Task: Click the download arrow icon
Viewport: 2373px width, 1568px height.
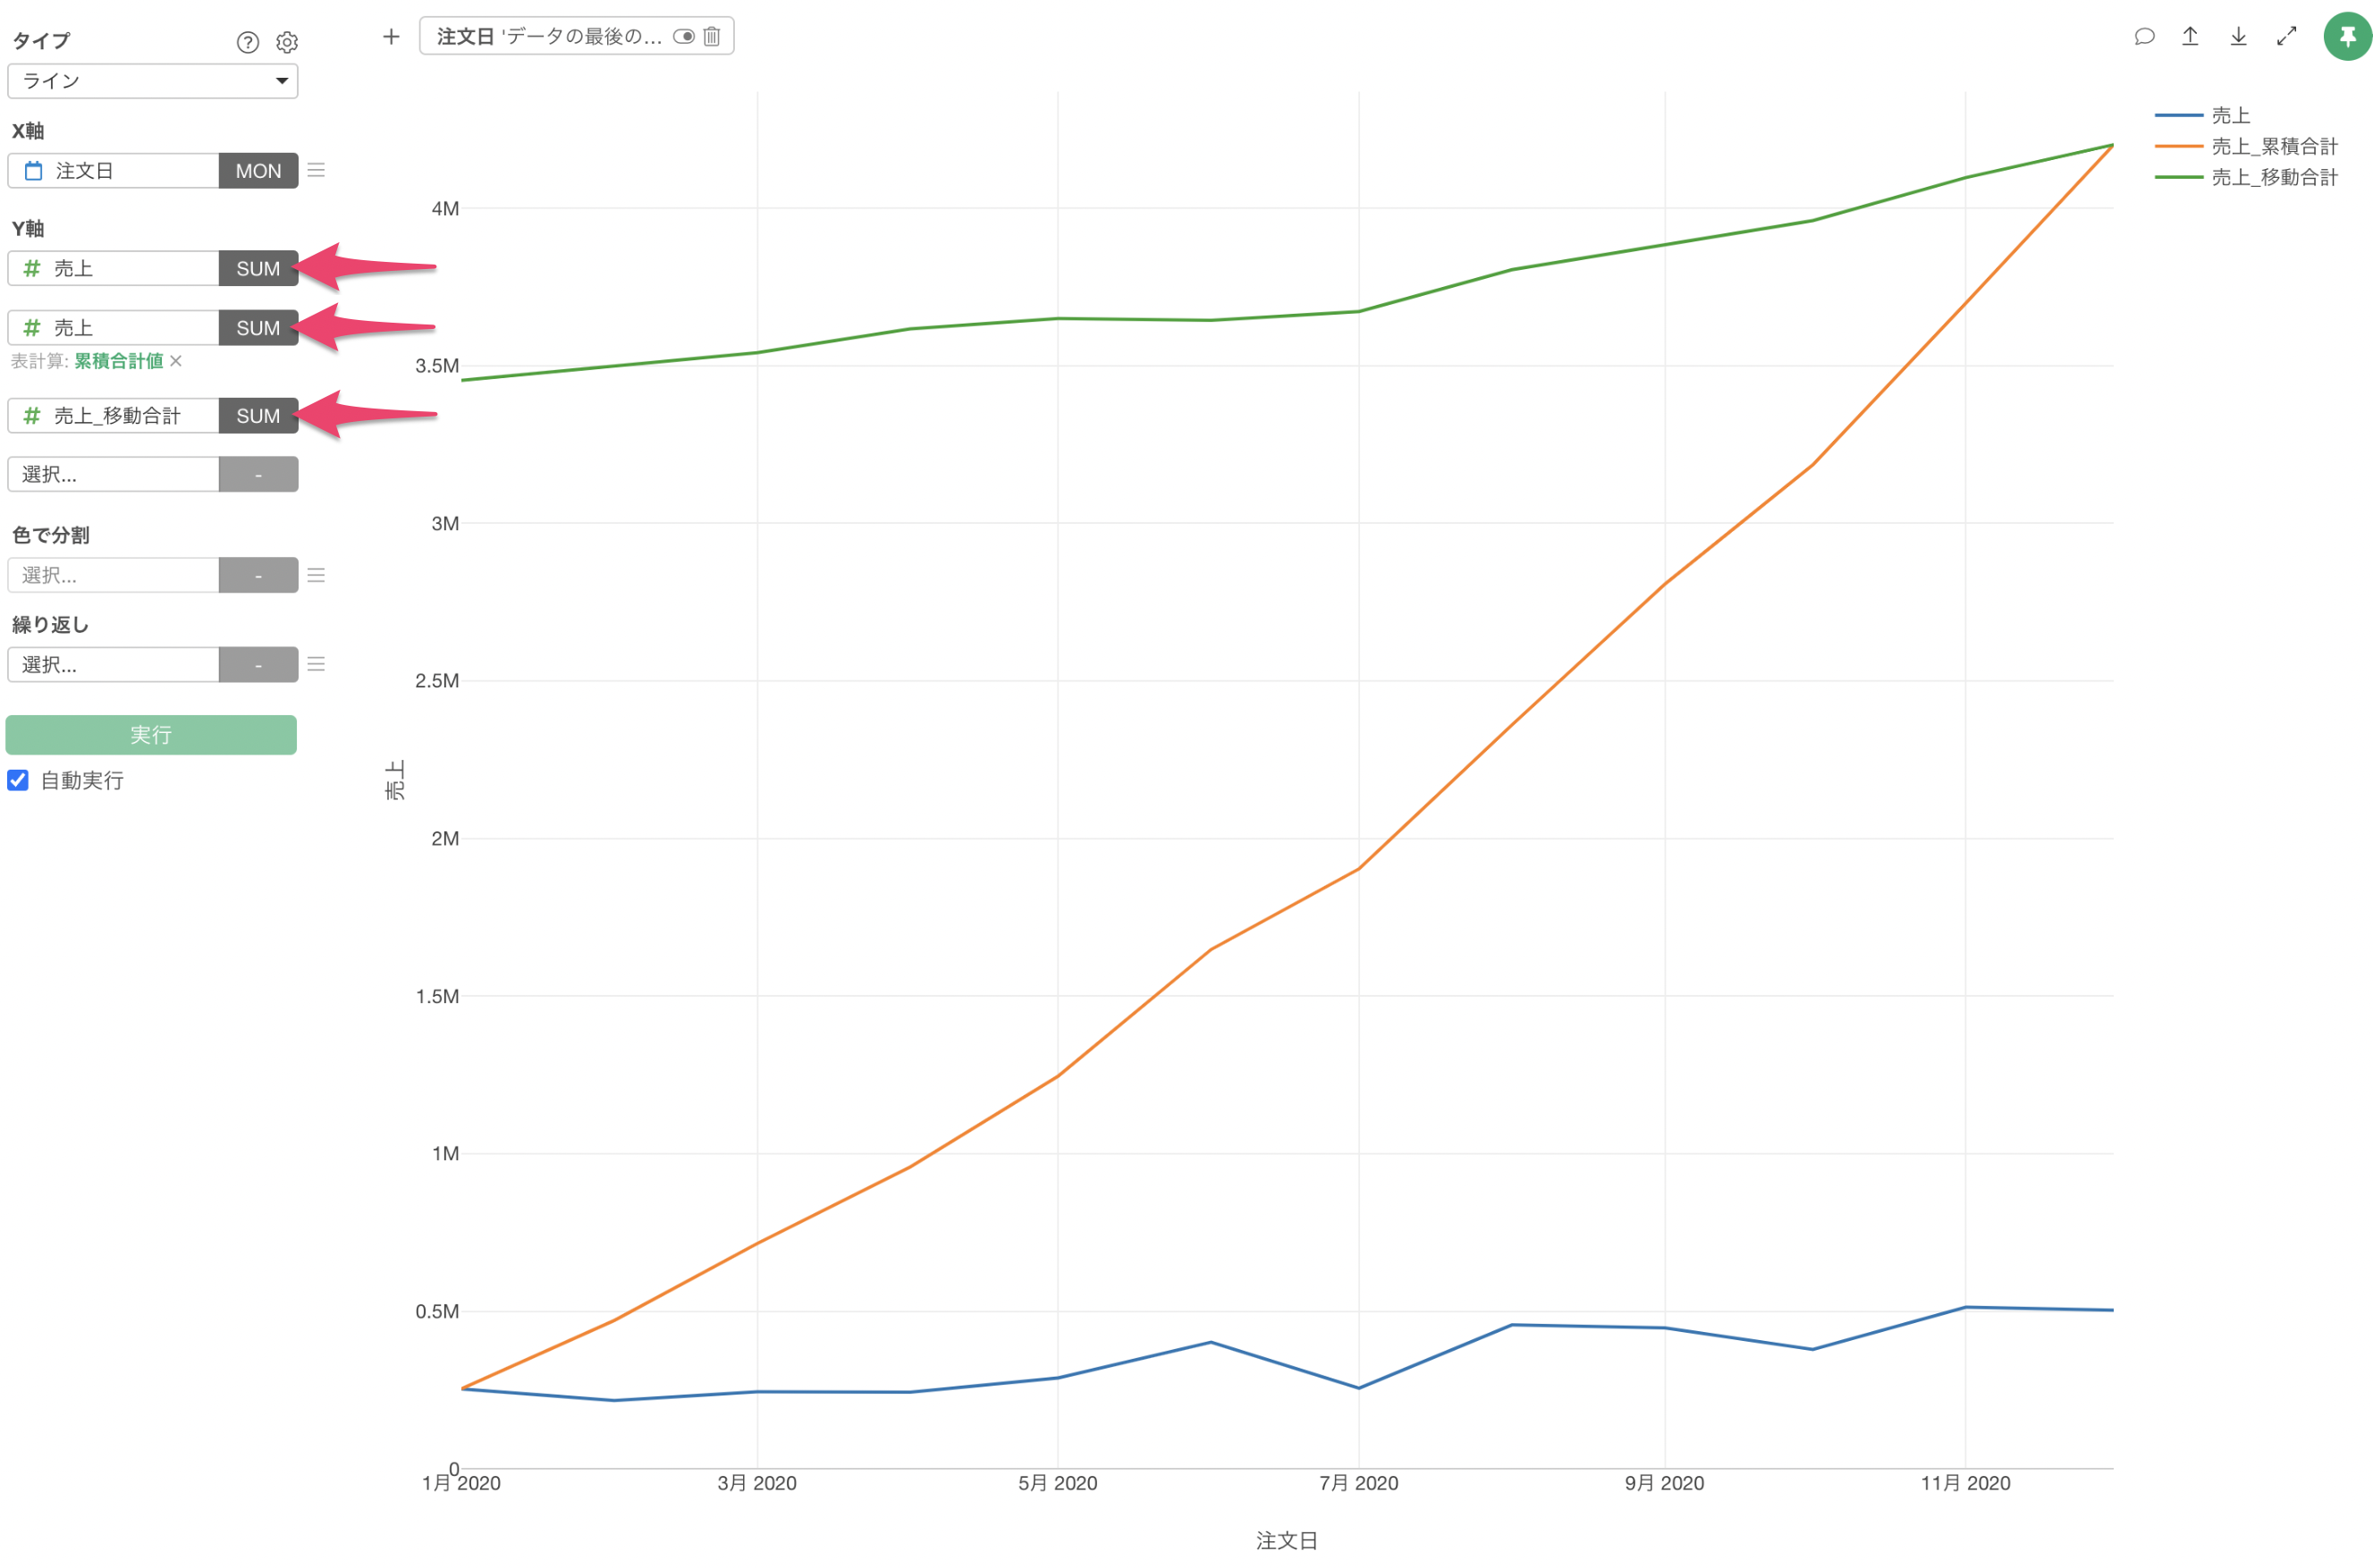Action: point(2238,37)
